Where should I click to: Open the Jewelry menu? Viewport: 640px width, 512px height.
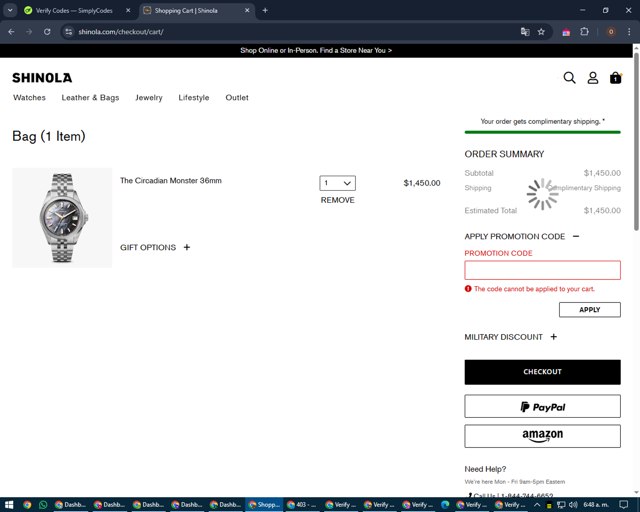point(149,98)
